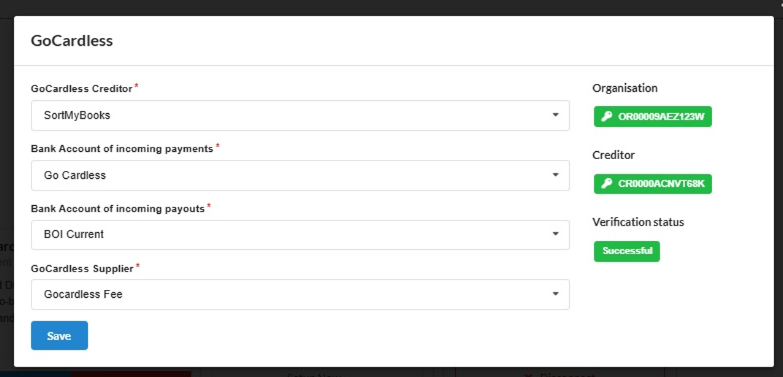
Task: Click the key icon in the Creditor badge
Action: [606, 184]
